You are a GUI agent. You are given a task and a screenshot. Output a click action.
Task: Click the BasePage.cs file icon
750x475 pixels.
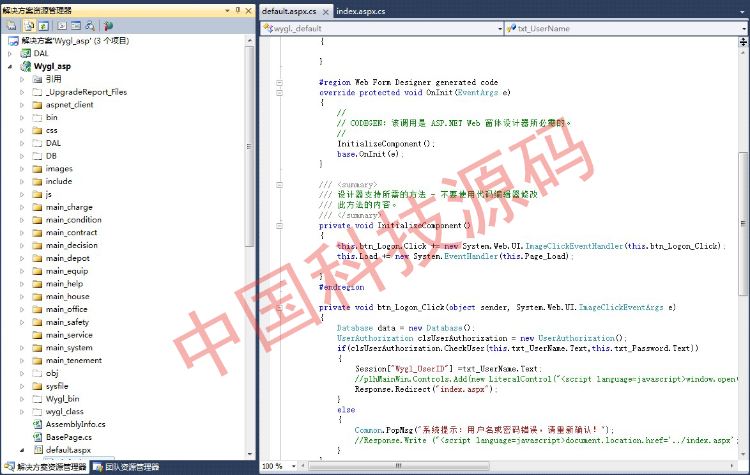pyautogui.click(x=37, y=437)
